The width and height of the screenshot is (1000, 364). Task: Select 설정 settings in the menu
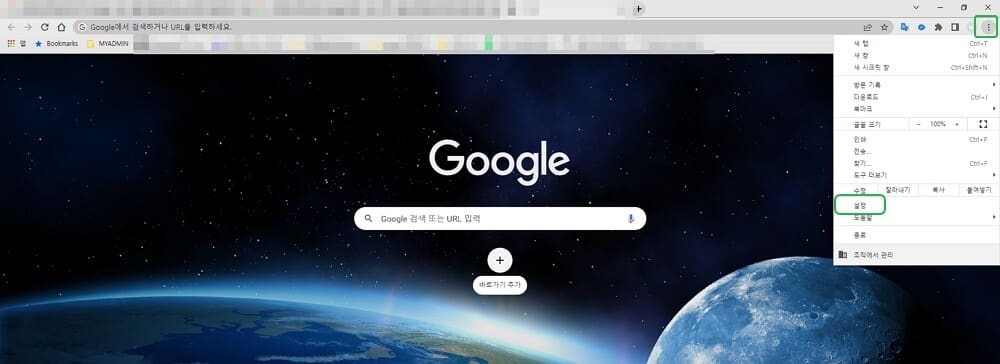click(860, 205)
